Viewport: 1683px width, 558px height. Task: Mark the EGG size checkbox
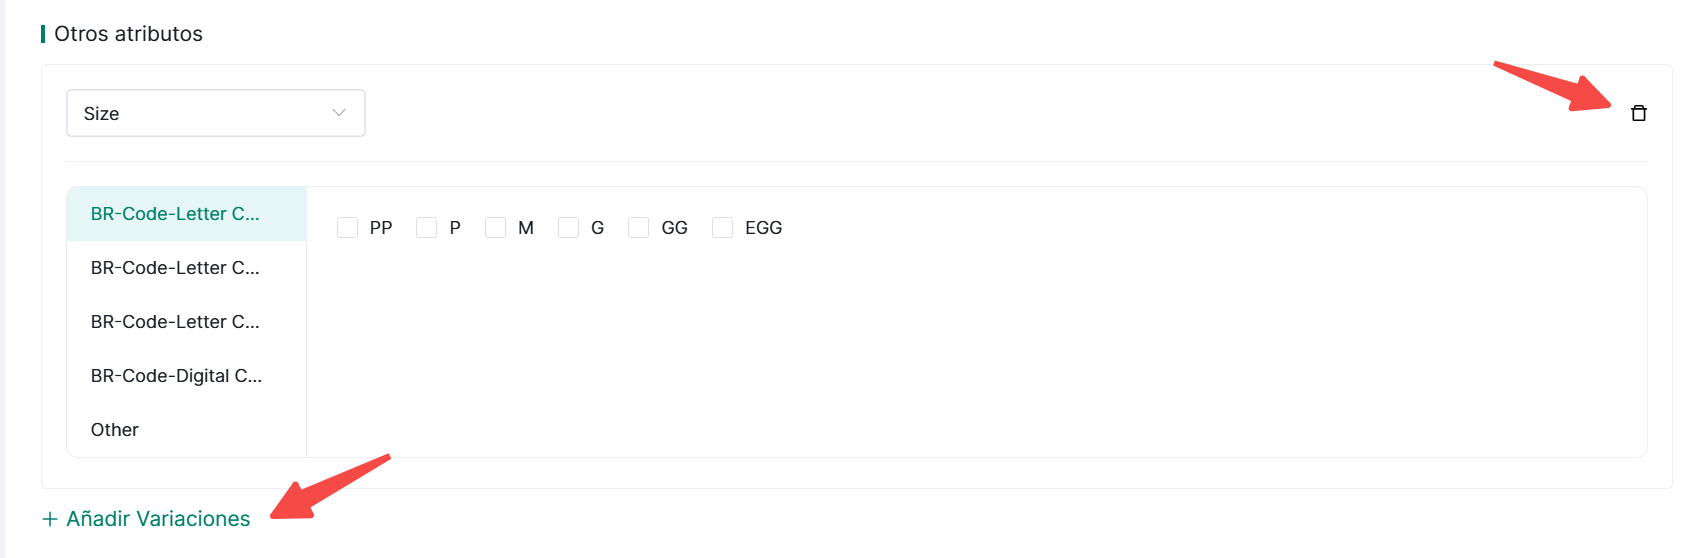click(722, 228)
